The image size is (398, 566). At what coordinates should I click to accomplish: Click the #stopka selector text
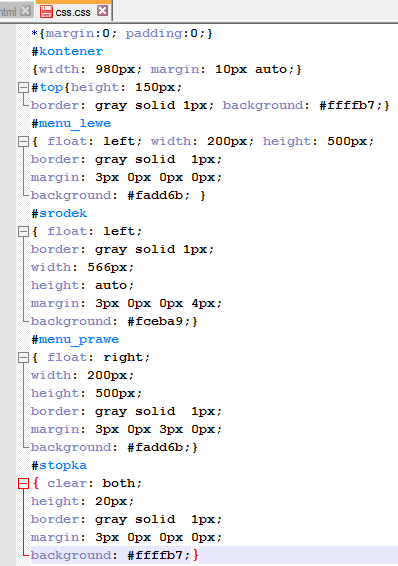(60, 466)
